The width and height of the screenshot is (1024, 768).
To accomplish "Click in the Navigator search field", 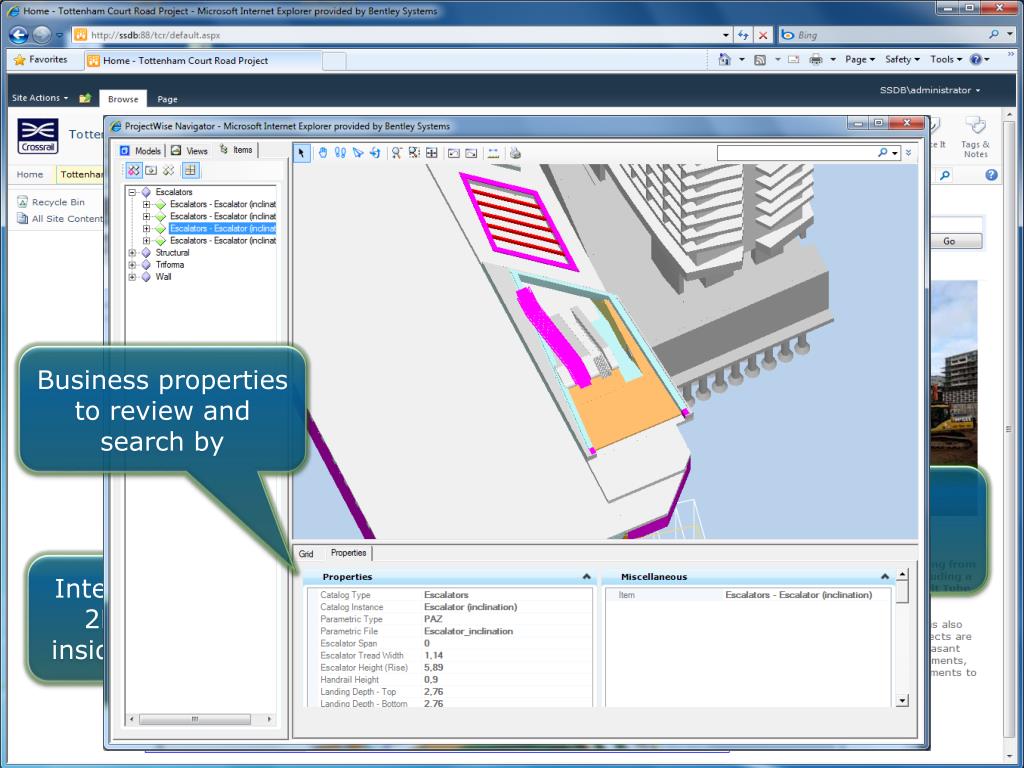I will 797,153.
